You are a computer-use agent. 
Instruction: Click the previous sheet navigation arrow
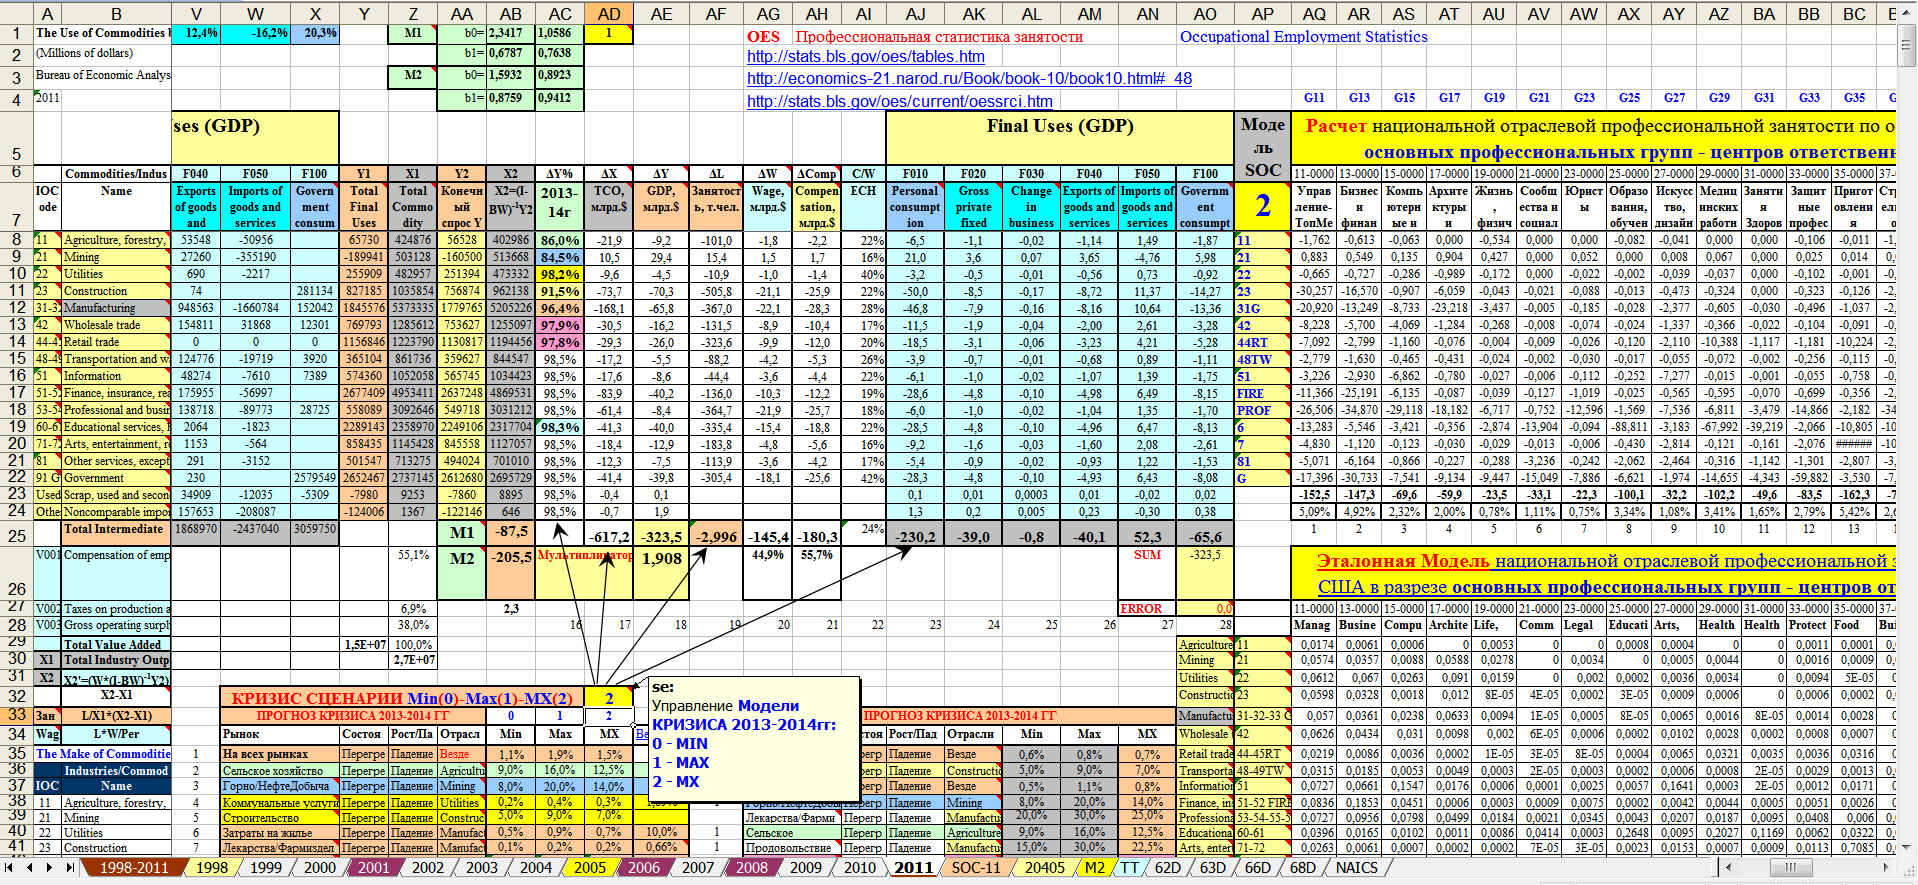pos(30,868)
